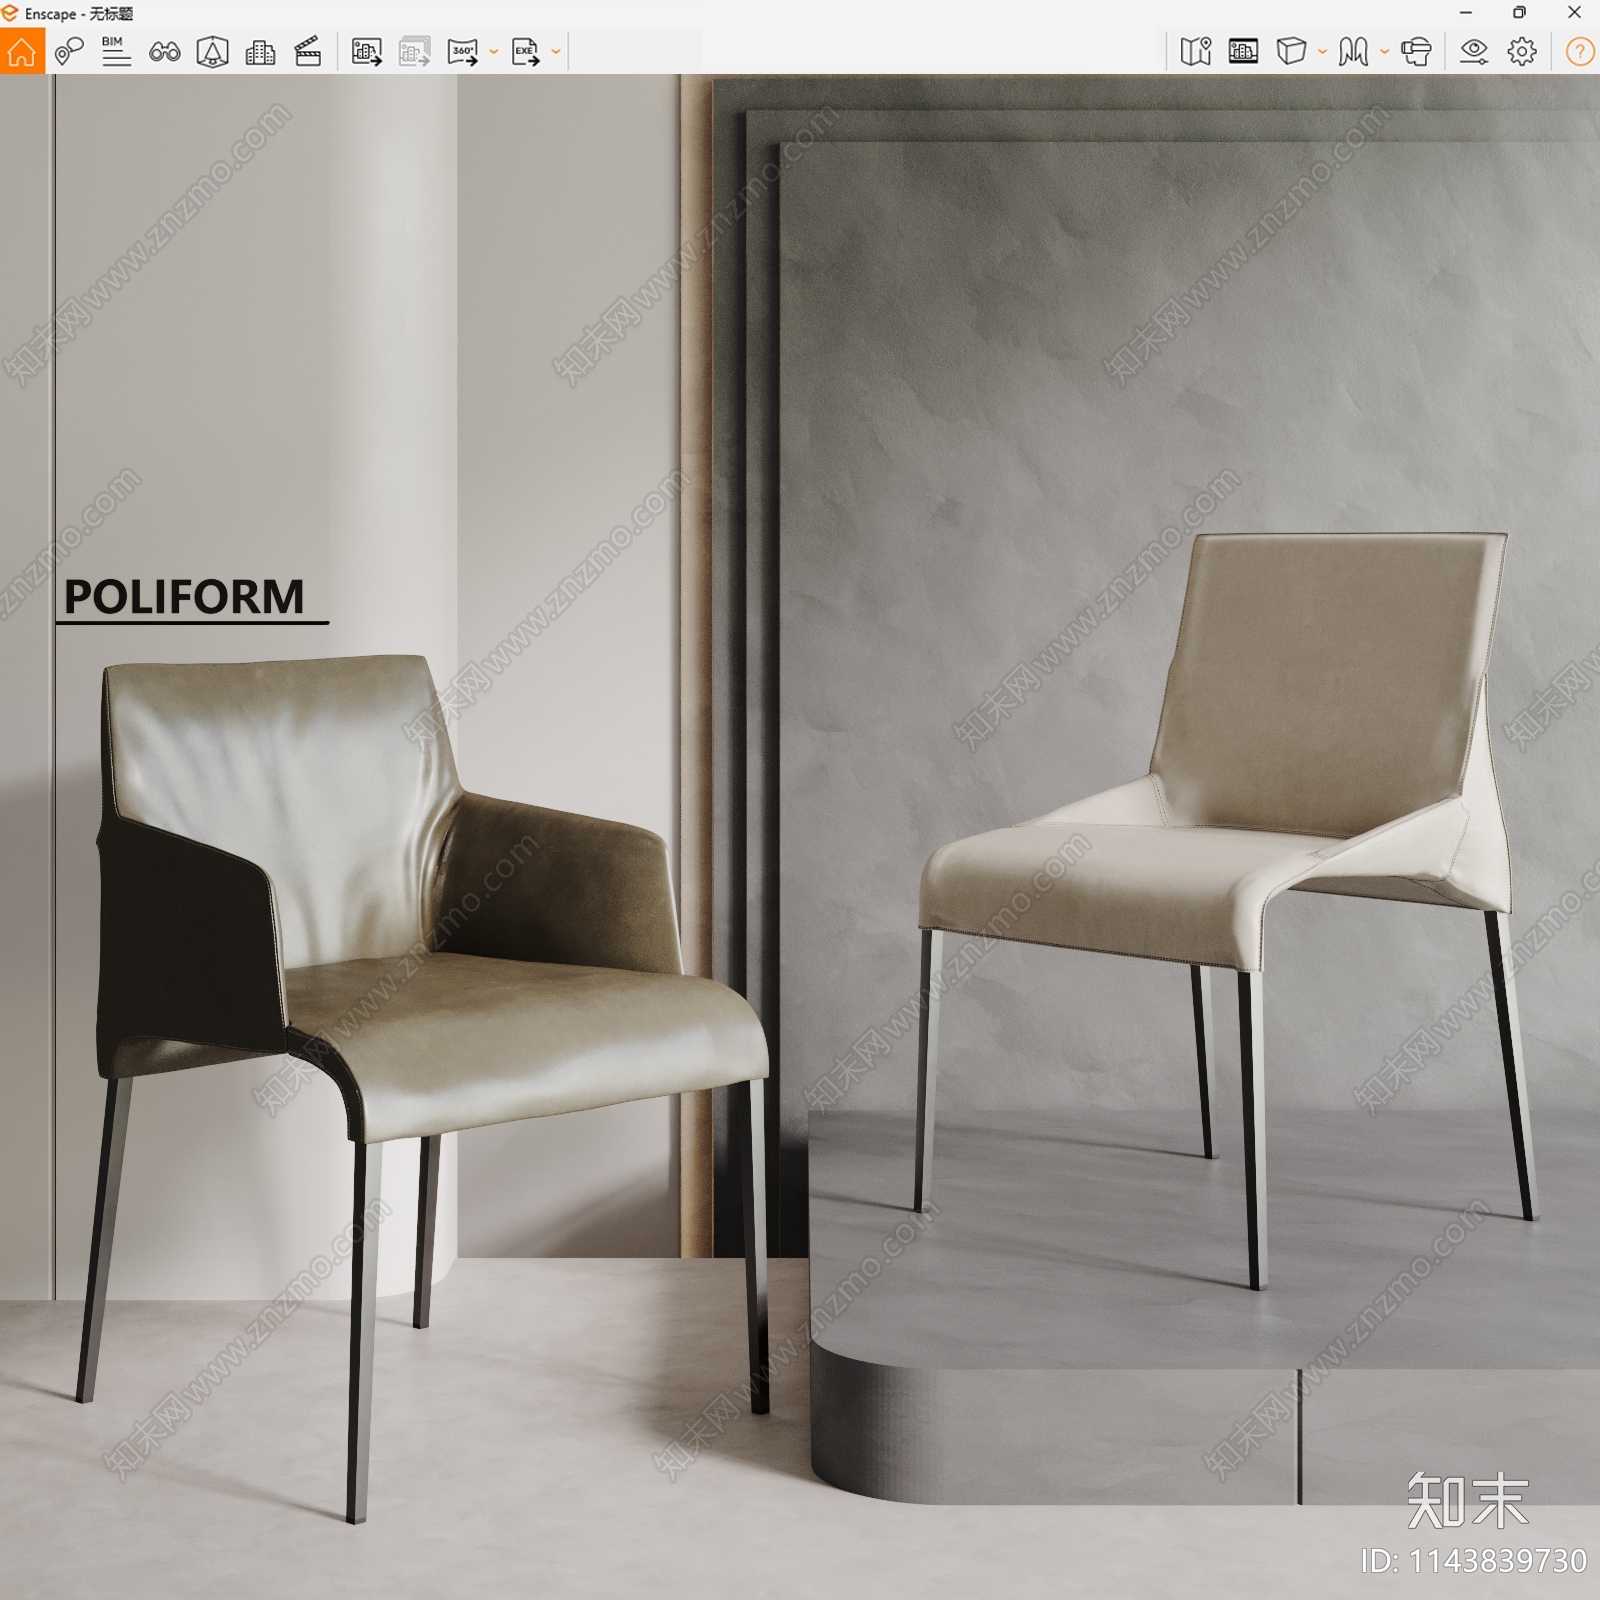Screen dimensions: 1600x1600
Task: Click the 360° panorama export icon
Action: point(463,52)
